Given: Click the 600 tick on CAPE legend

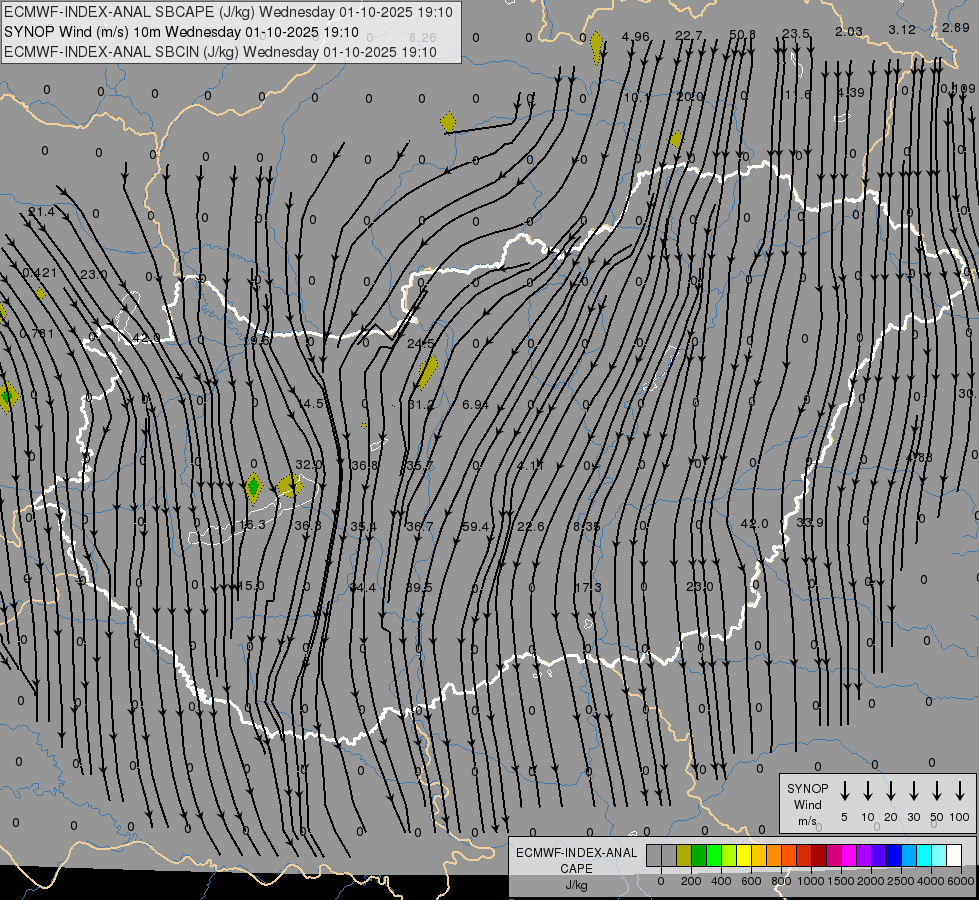Looking at the screenshot, I should [751, 881].
